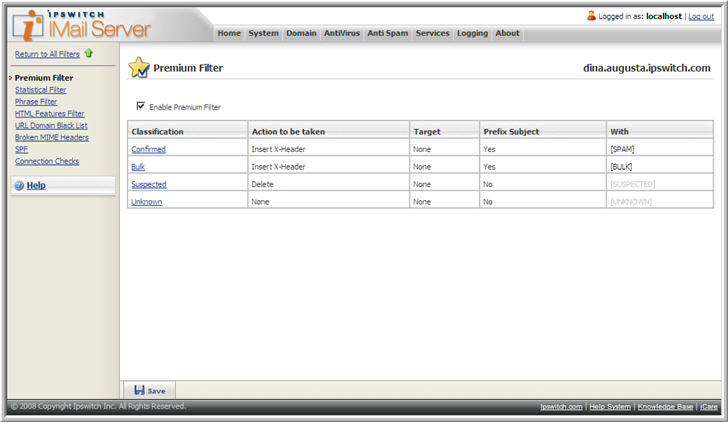The image size is (728, 422).
Task: Open the Knowledge Base footer link
Action: pyautogui.click(x=665, y=407)
